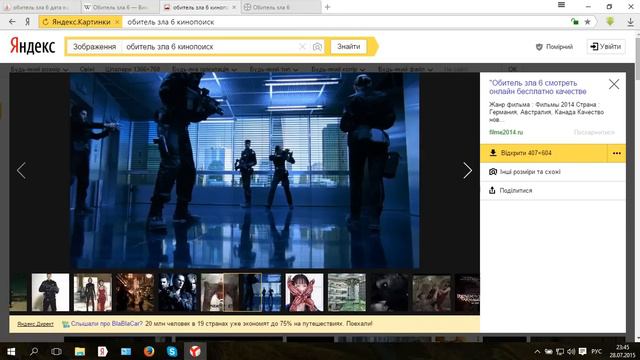Go to next image with right arrow

point(467,170)
